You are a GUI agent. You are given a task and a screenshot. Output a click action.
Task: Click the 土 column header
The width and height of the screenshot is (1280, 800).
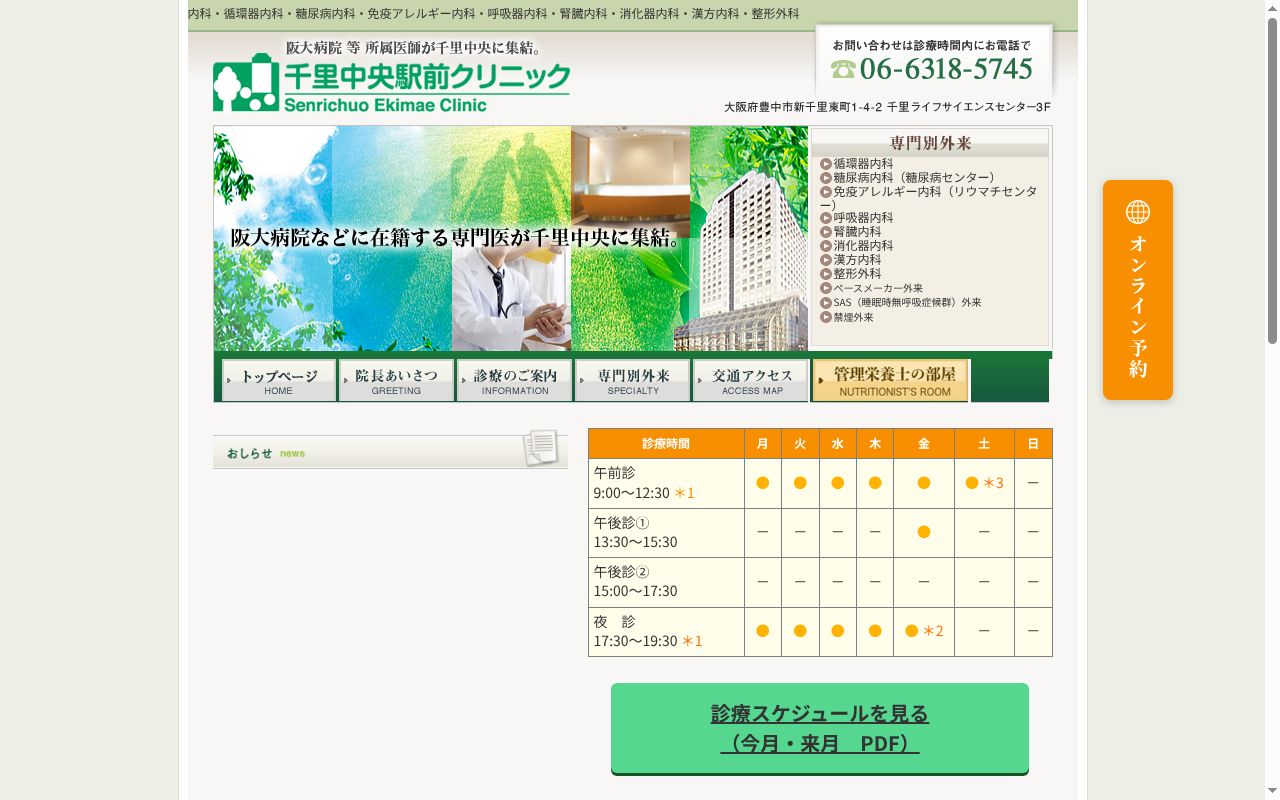[984, 443]
